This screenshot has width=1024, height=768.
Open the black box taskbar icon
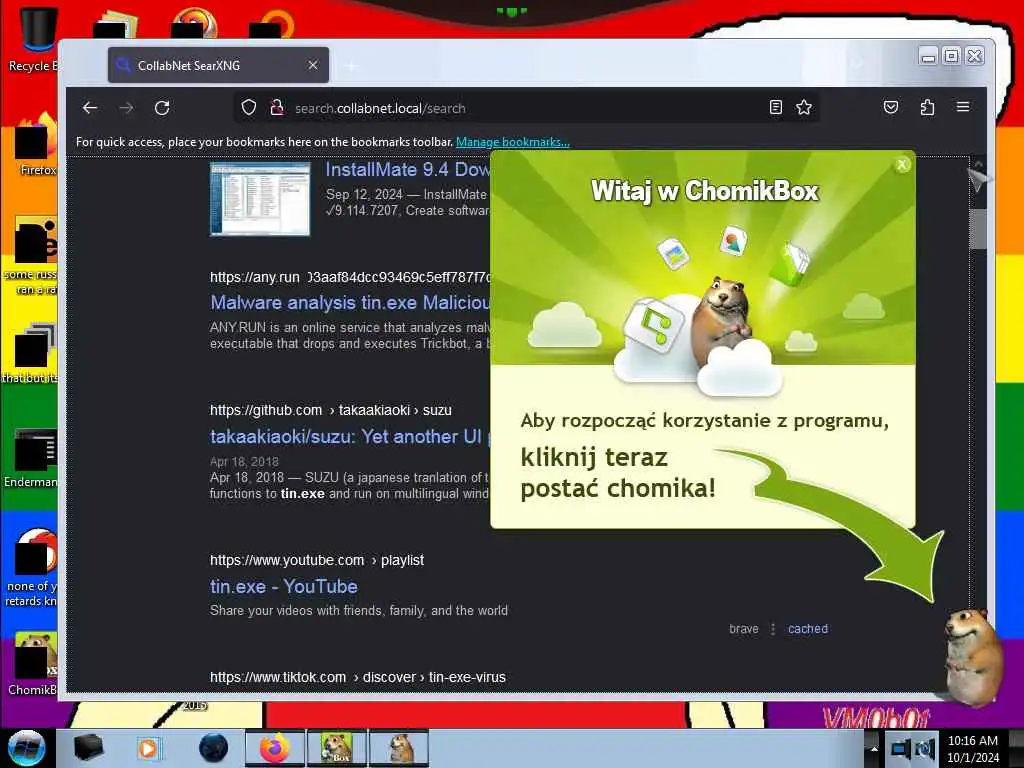(x=88, y=748)
